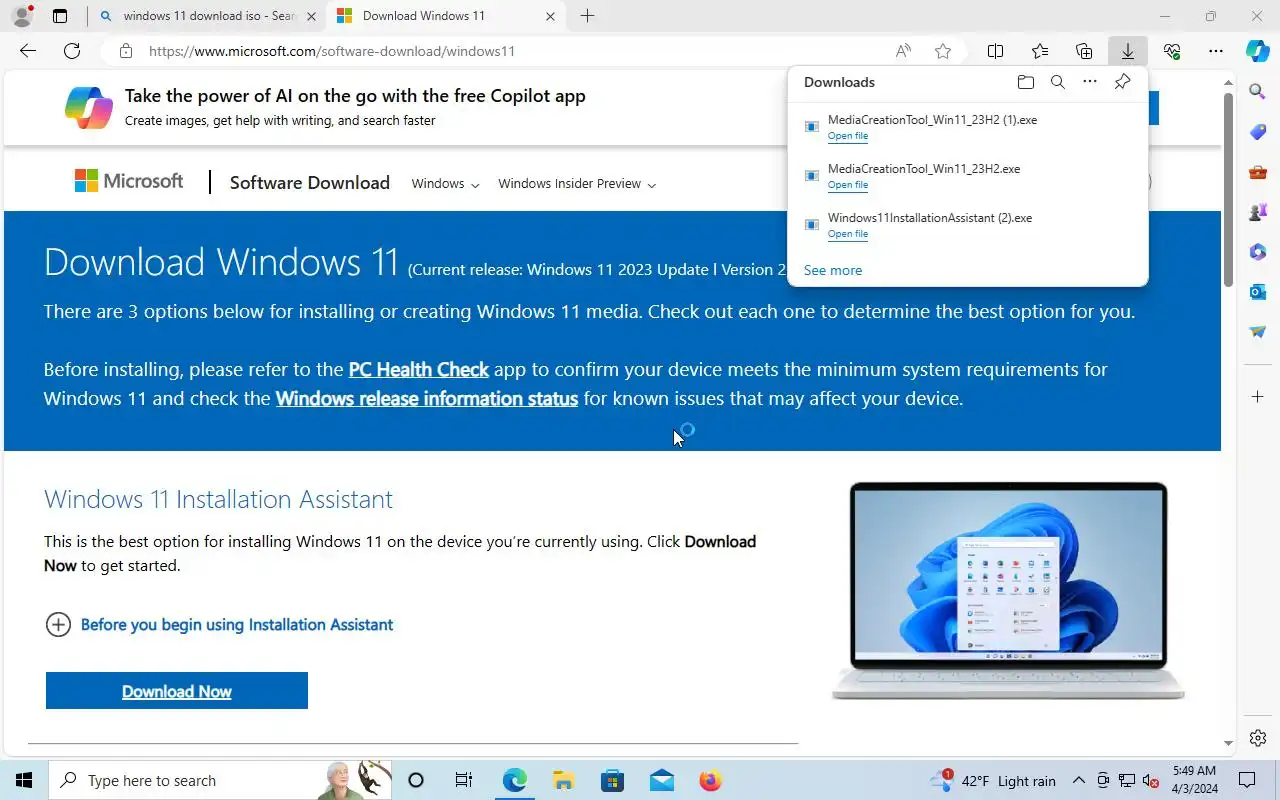Open the Windows Start button
Viewport: 1280px width, 800px height.
[x=23, y=781]
